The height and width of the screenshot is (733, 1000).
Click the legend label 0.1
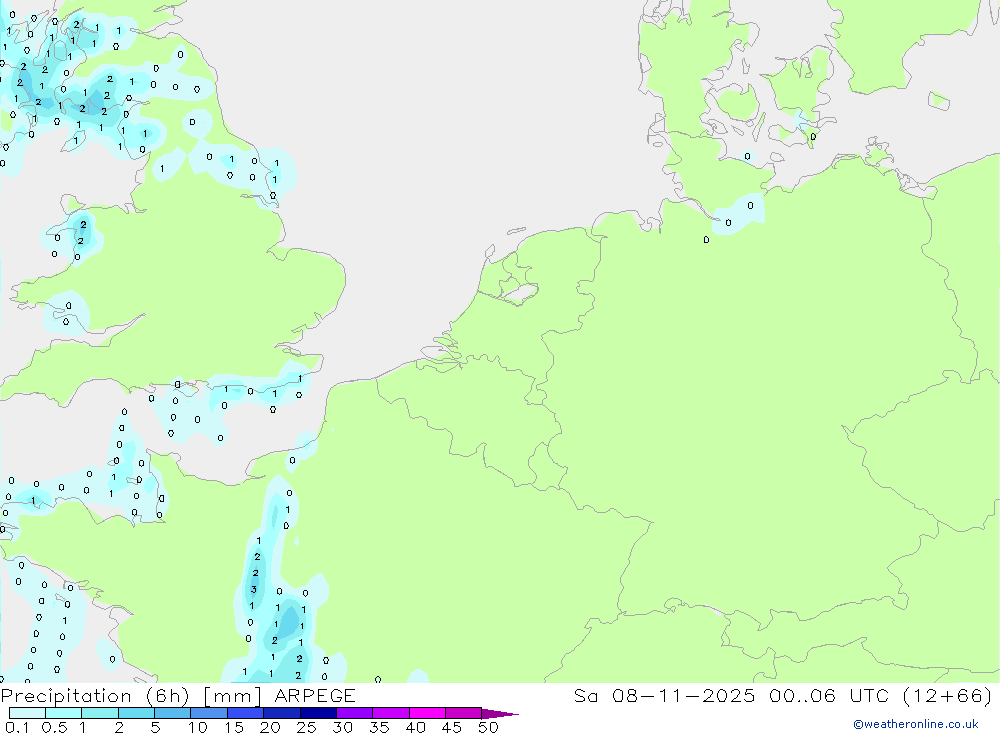pos(17,727)
